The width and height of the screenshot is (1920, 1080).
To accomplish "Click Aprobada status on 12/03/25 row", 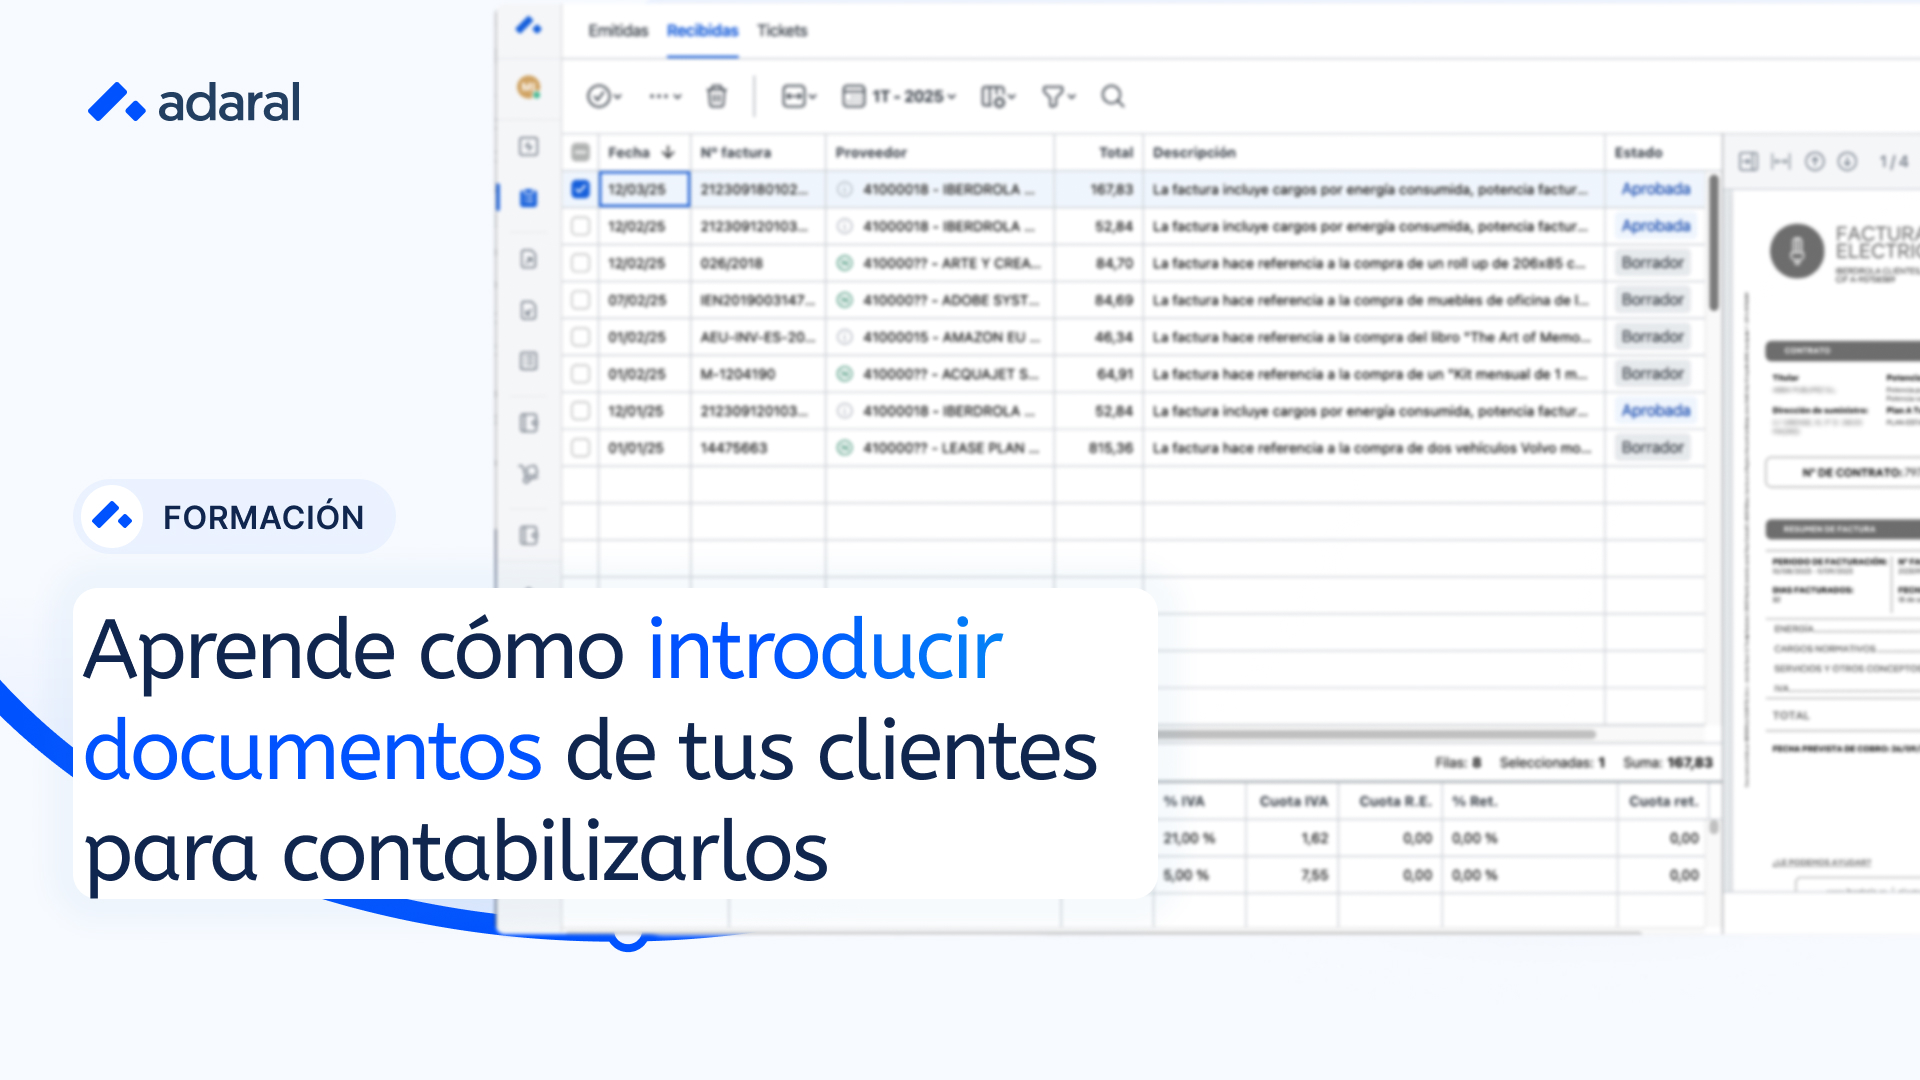I will (x=1656, y=189).
